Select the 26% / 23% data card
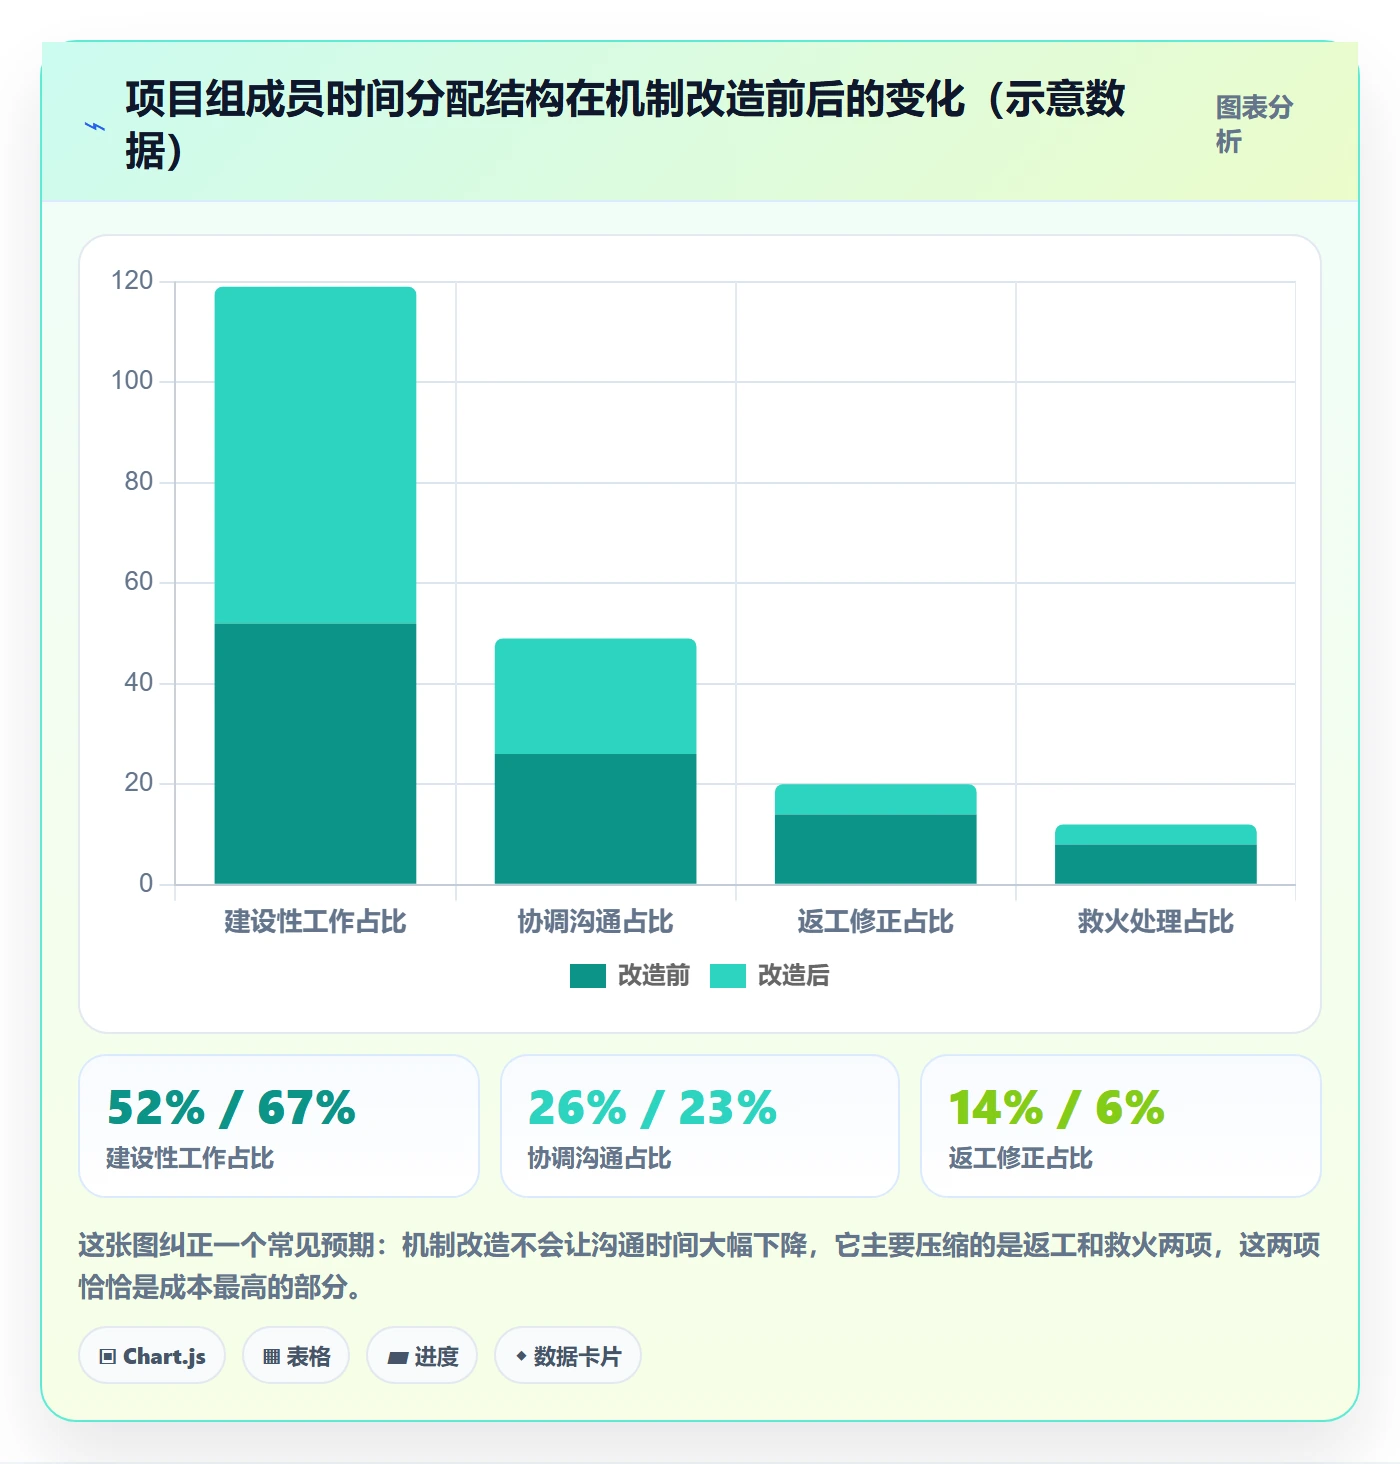The height and width of the screenshot is (1464, 1400). (x=700, y=1126)
